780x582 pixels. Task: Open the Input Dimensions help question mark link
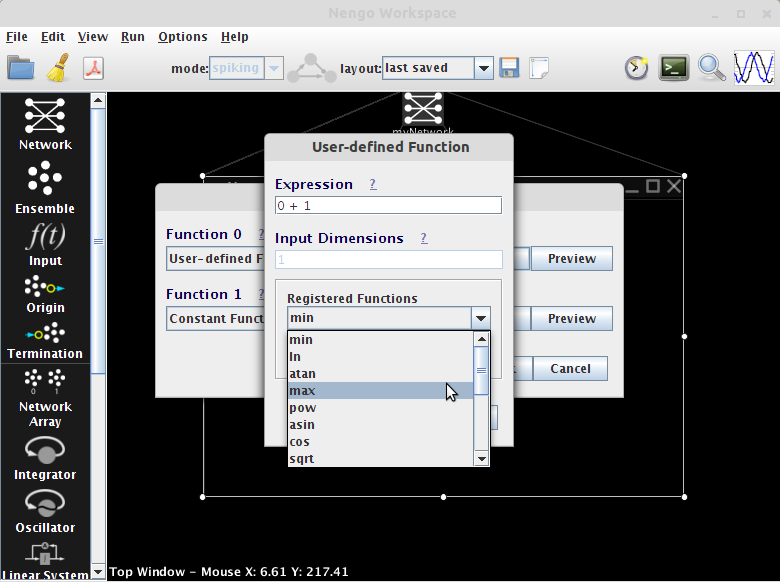[424, 238]
